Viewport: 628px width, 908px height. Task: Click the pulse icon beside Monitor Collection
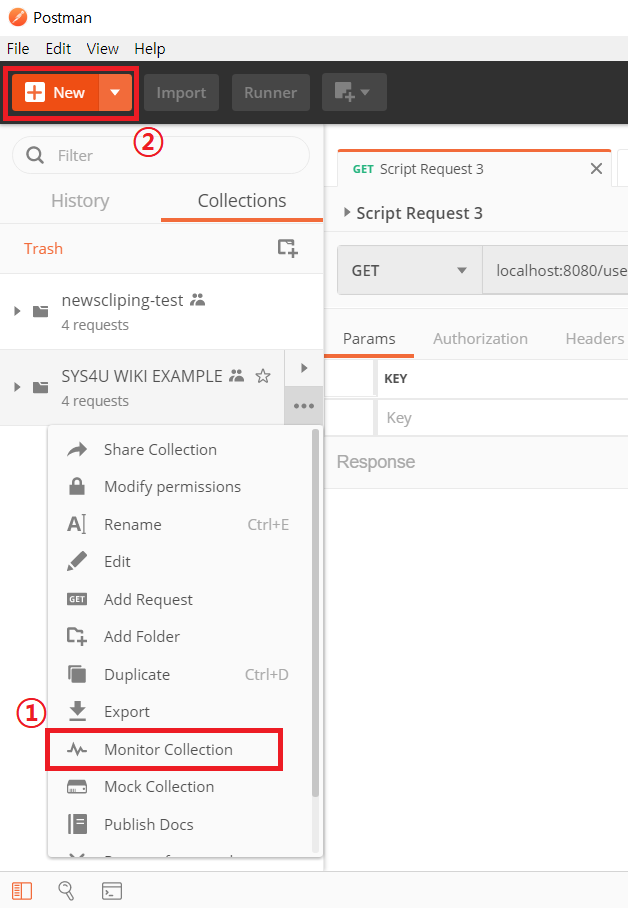77,749
